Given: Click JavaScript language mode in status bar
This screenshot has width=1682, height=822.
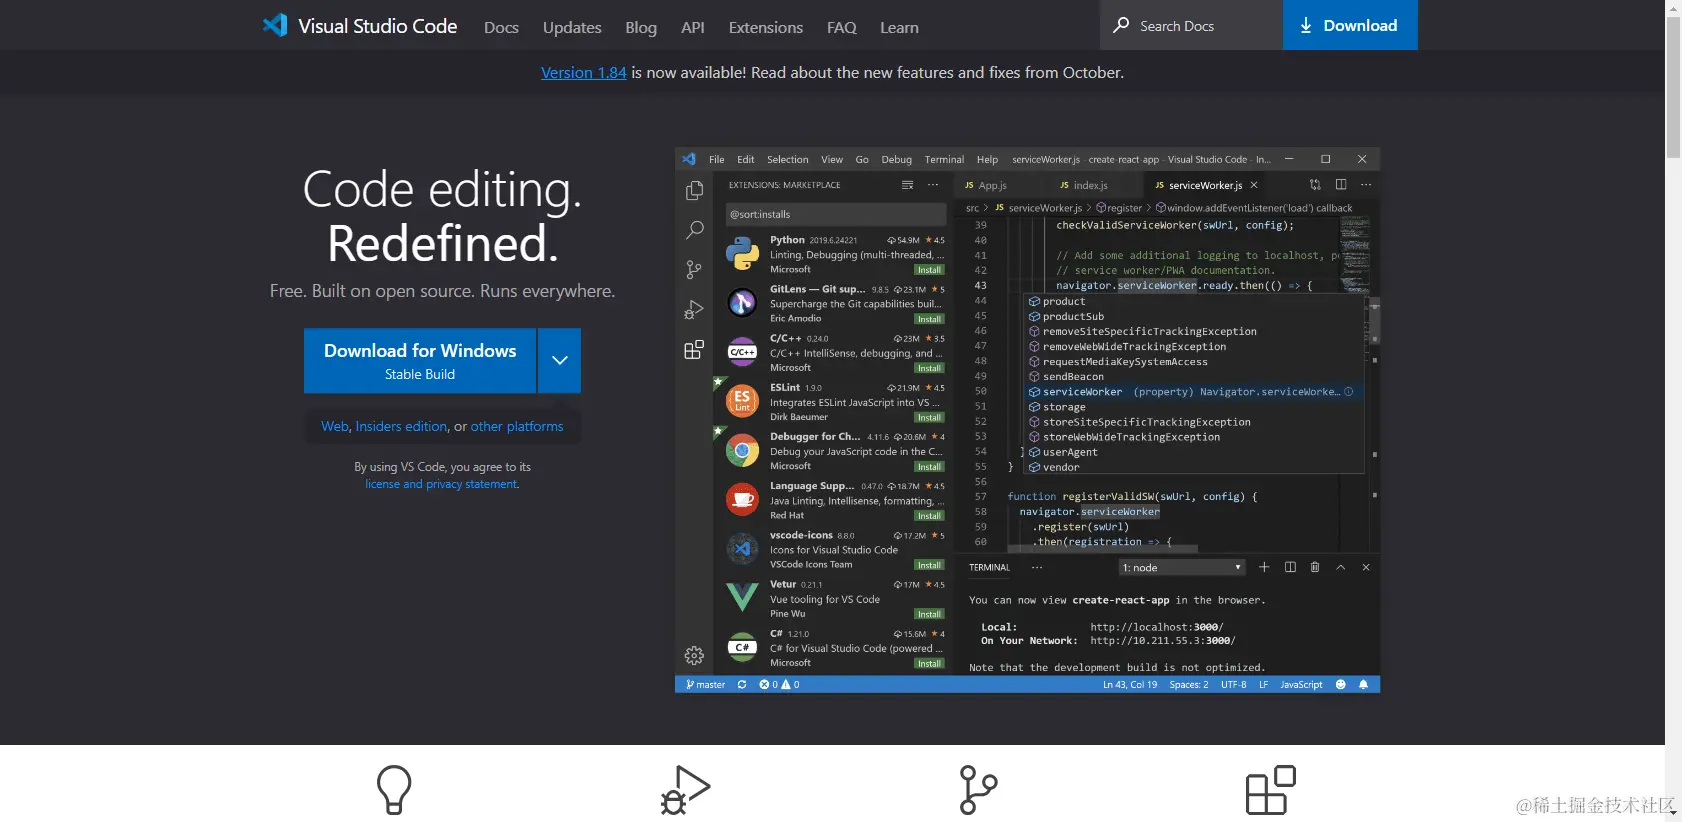Looking at the screenshot, I should coord(1301,685).
